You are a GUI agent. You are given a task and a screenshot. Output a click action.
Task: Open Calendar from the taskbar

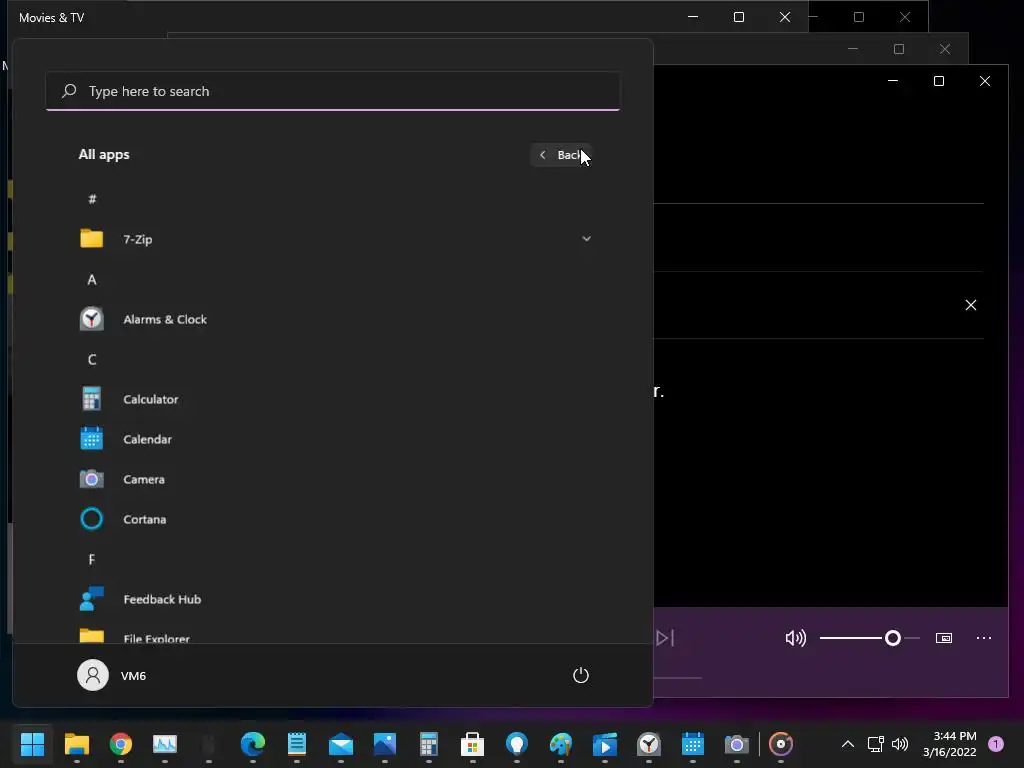click(x=692, y=744)
